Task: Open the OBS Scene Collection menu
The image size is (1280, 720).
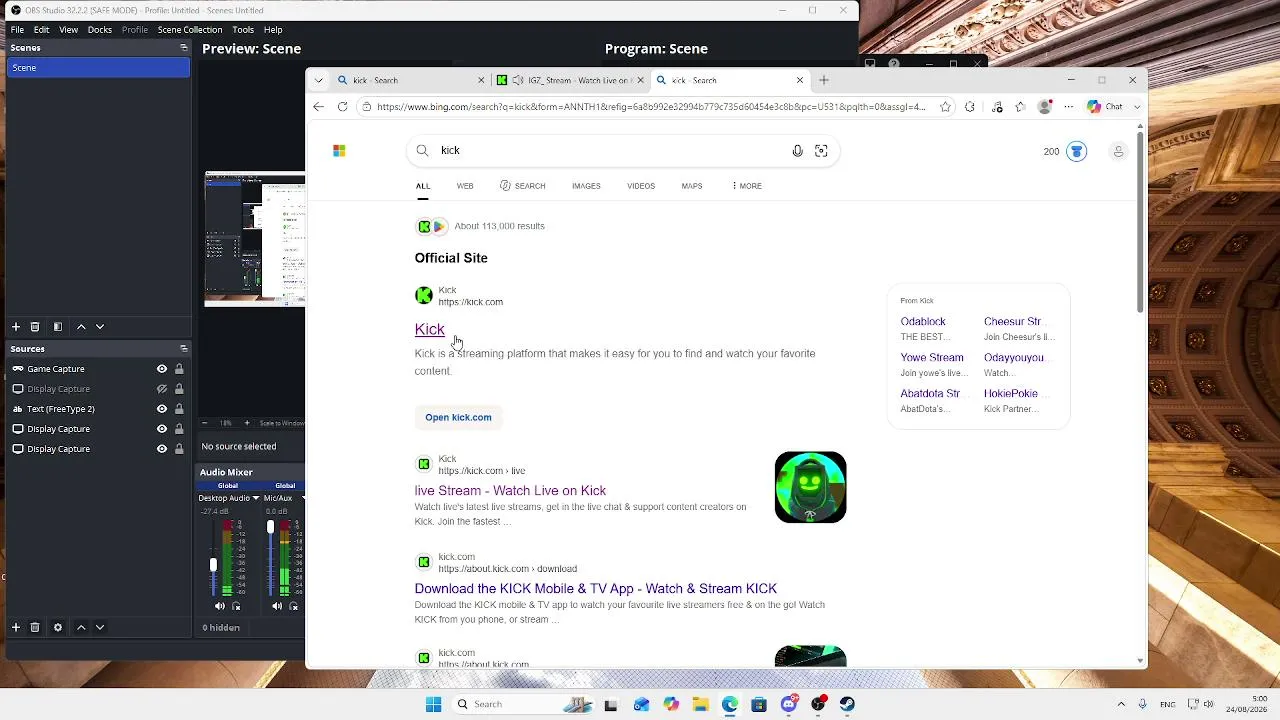Action: [x=190, y=30]
